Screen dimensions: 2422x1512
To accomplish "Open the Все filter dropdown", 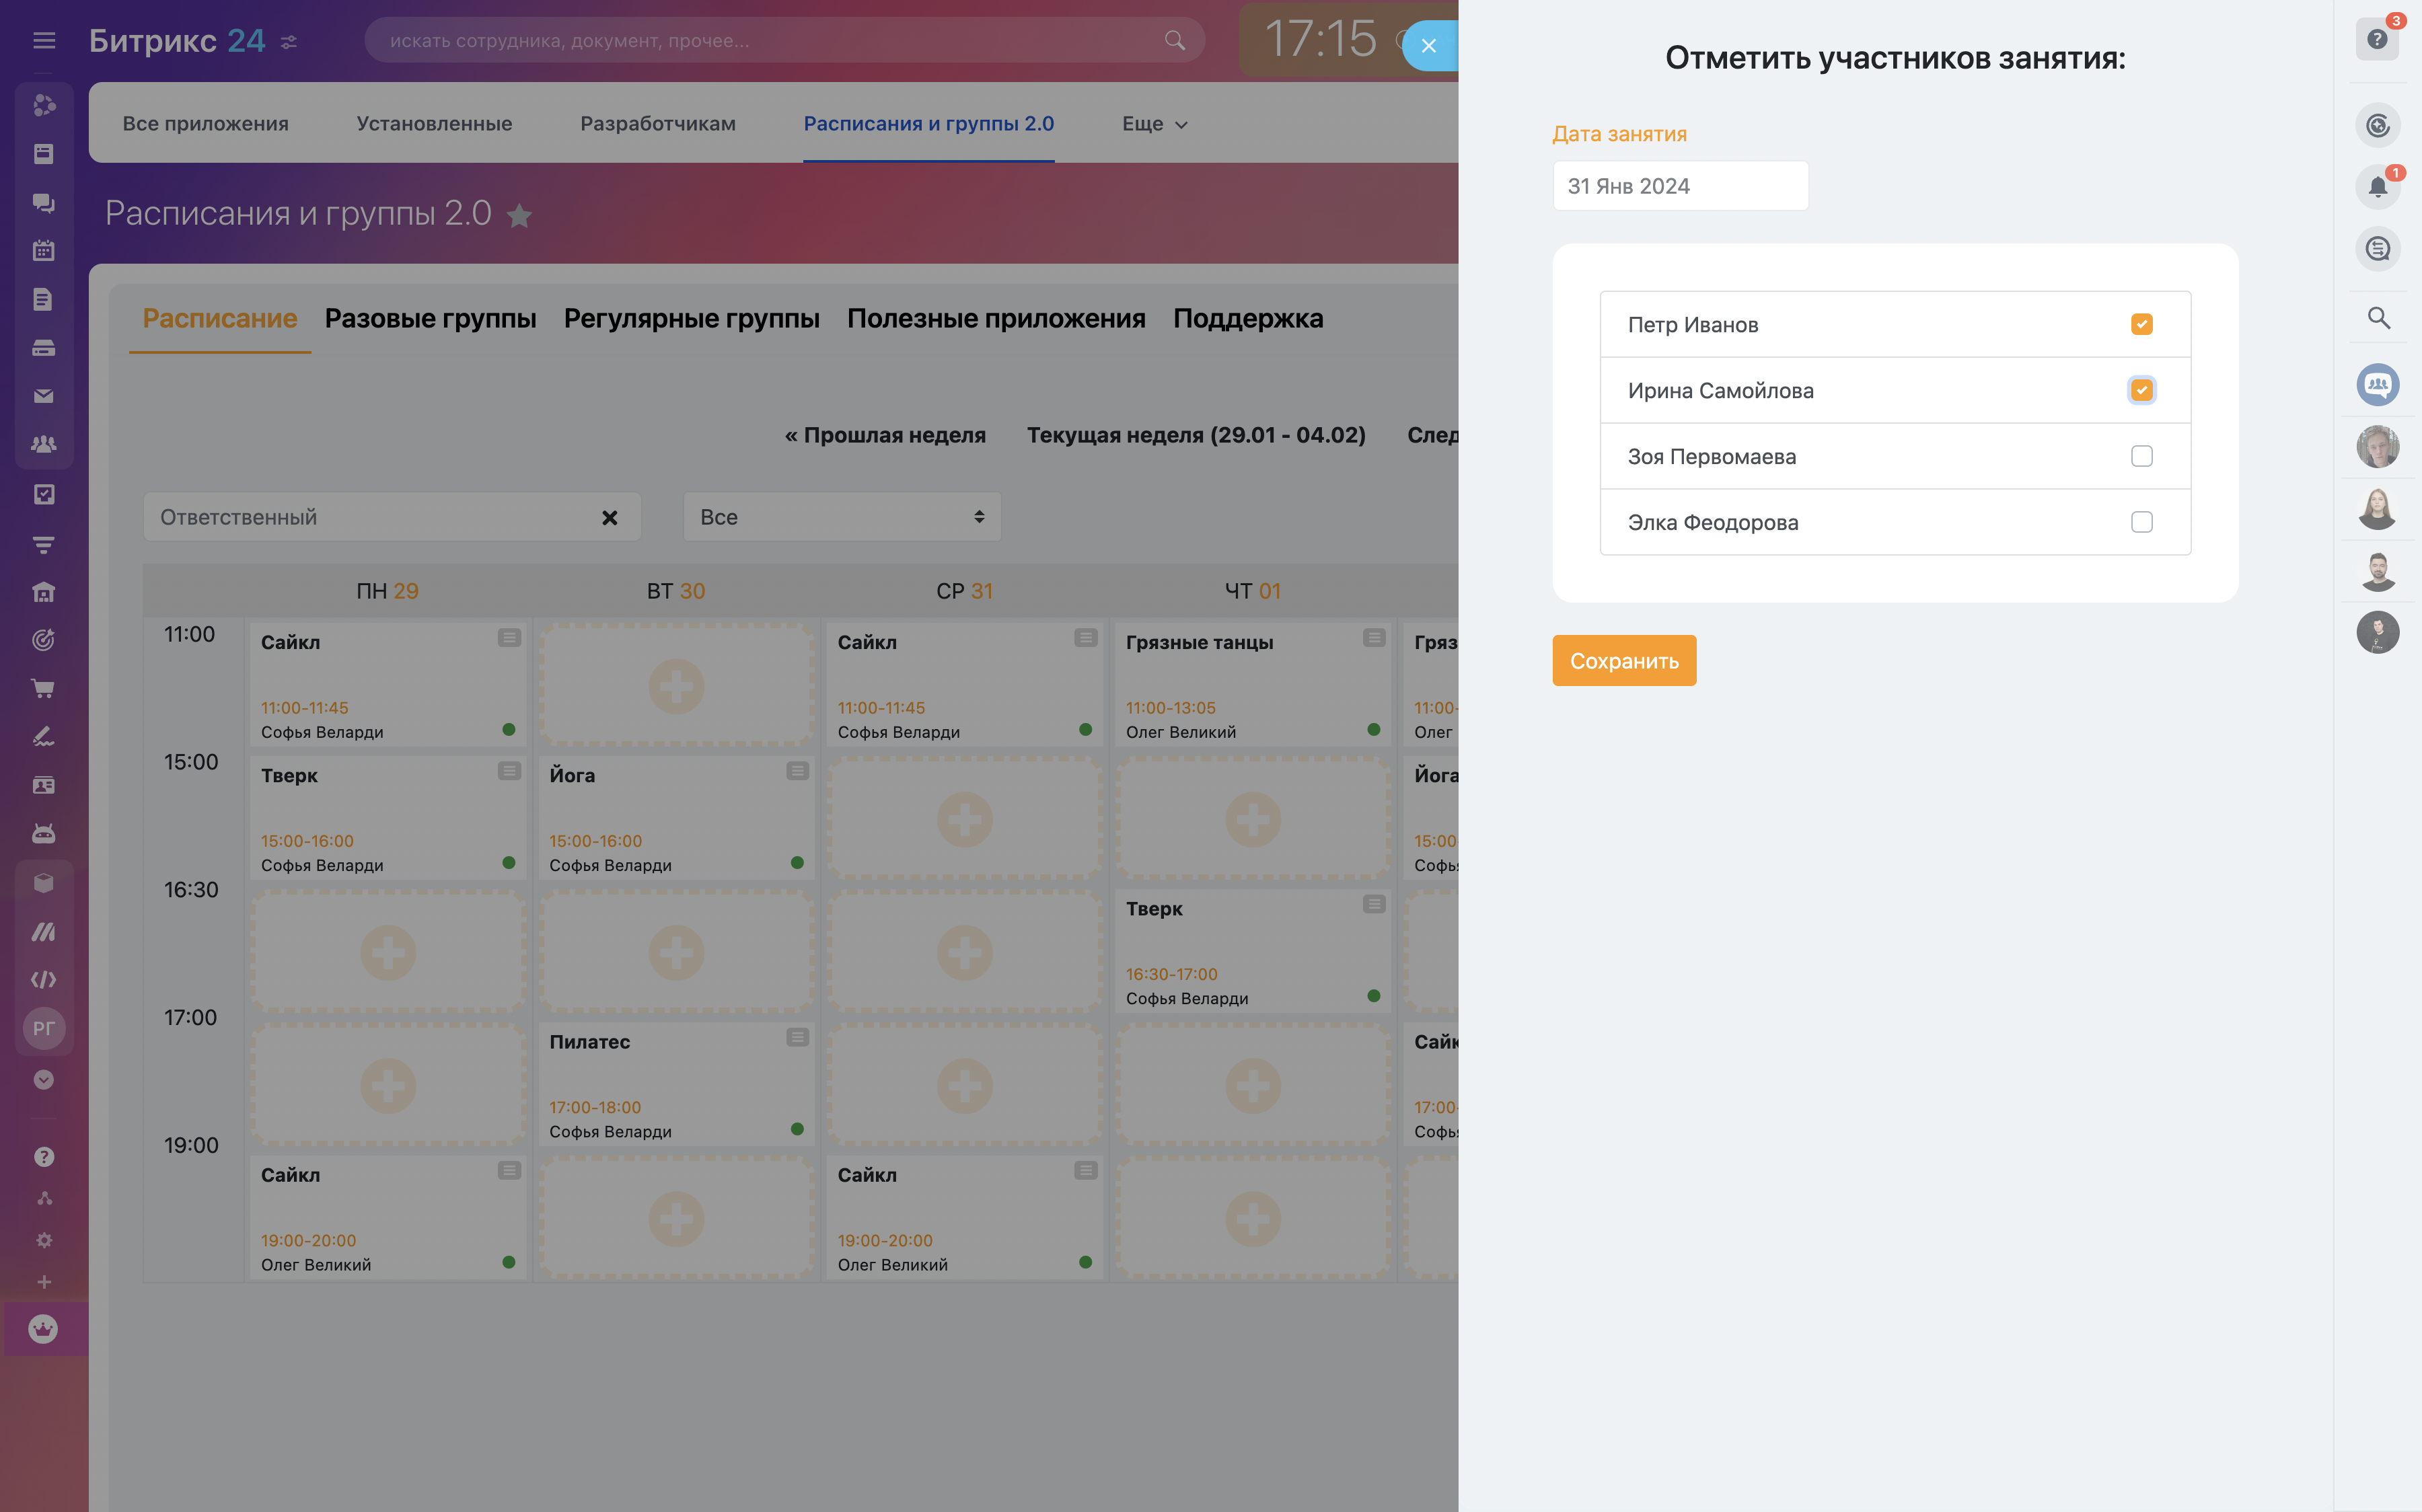I will pos(841,517).
